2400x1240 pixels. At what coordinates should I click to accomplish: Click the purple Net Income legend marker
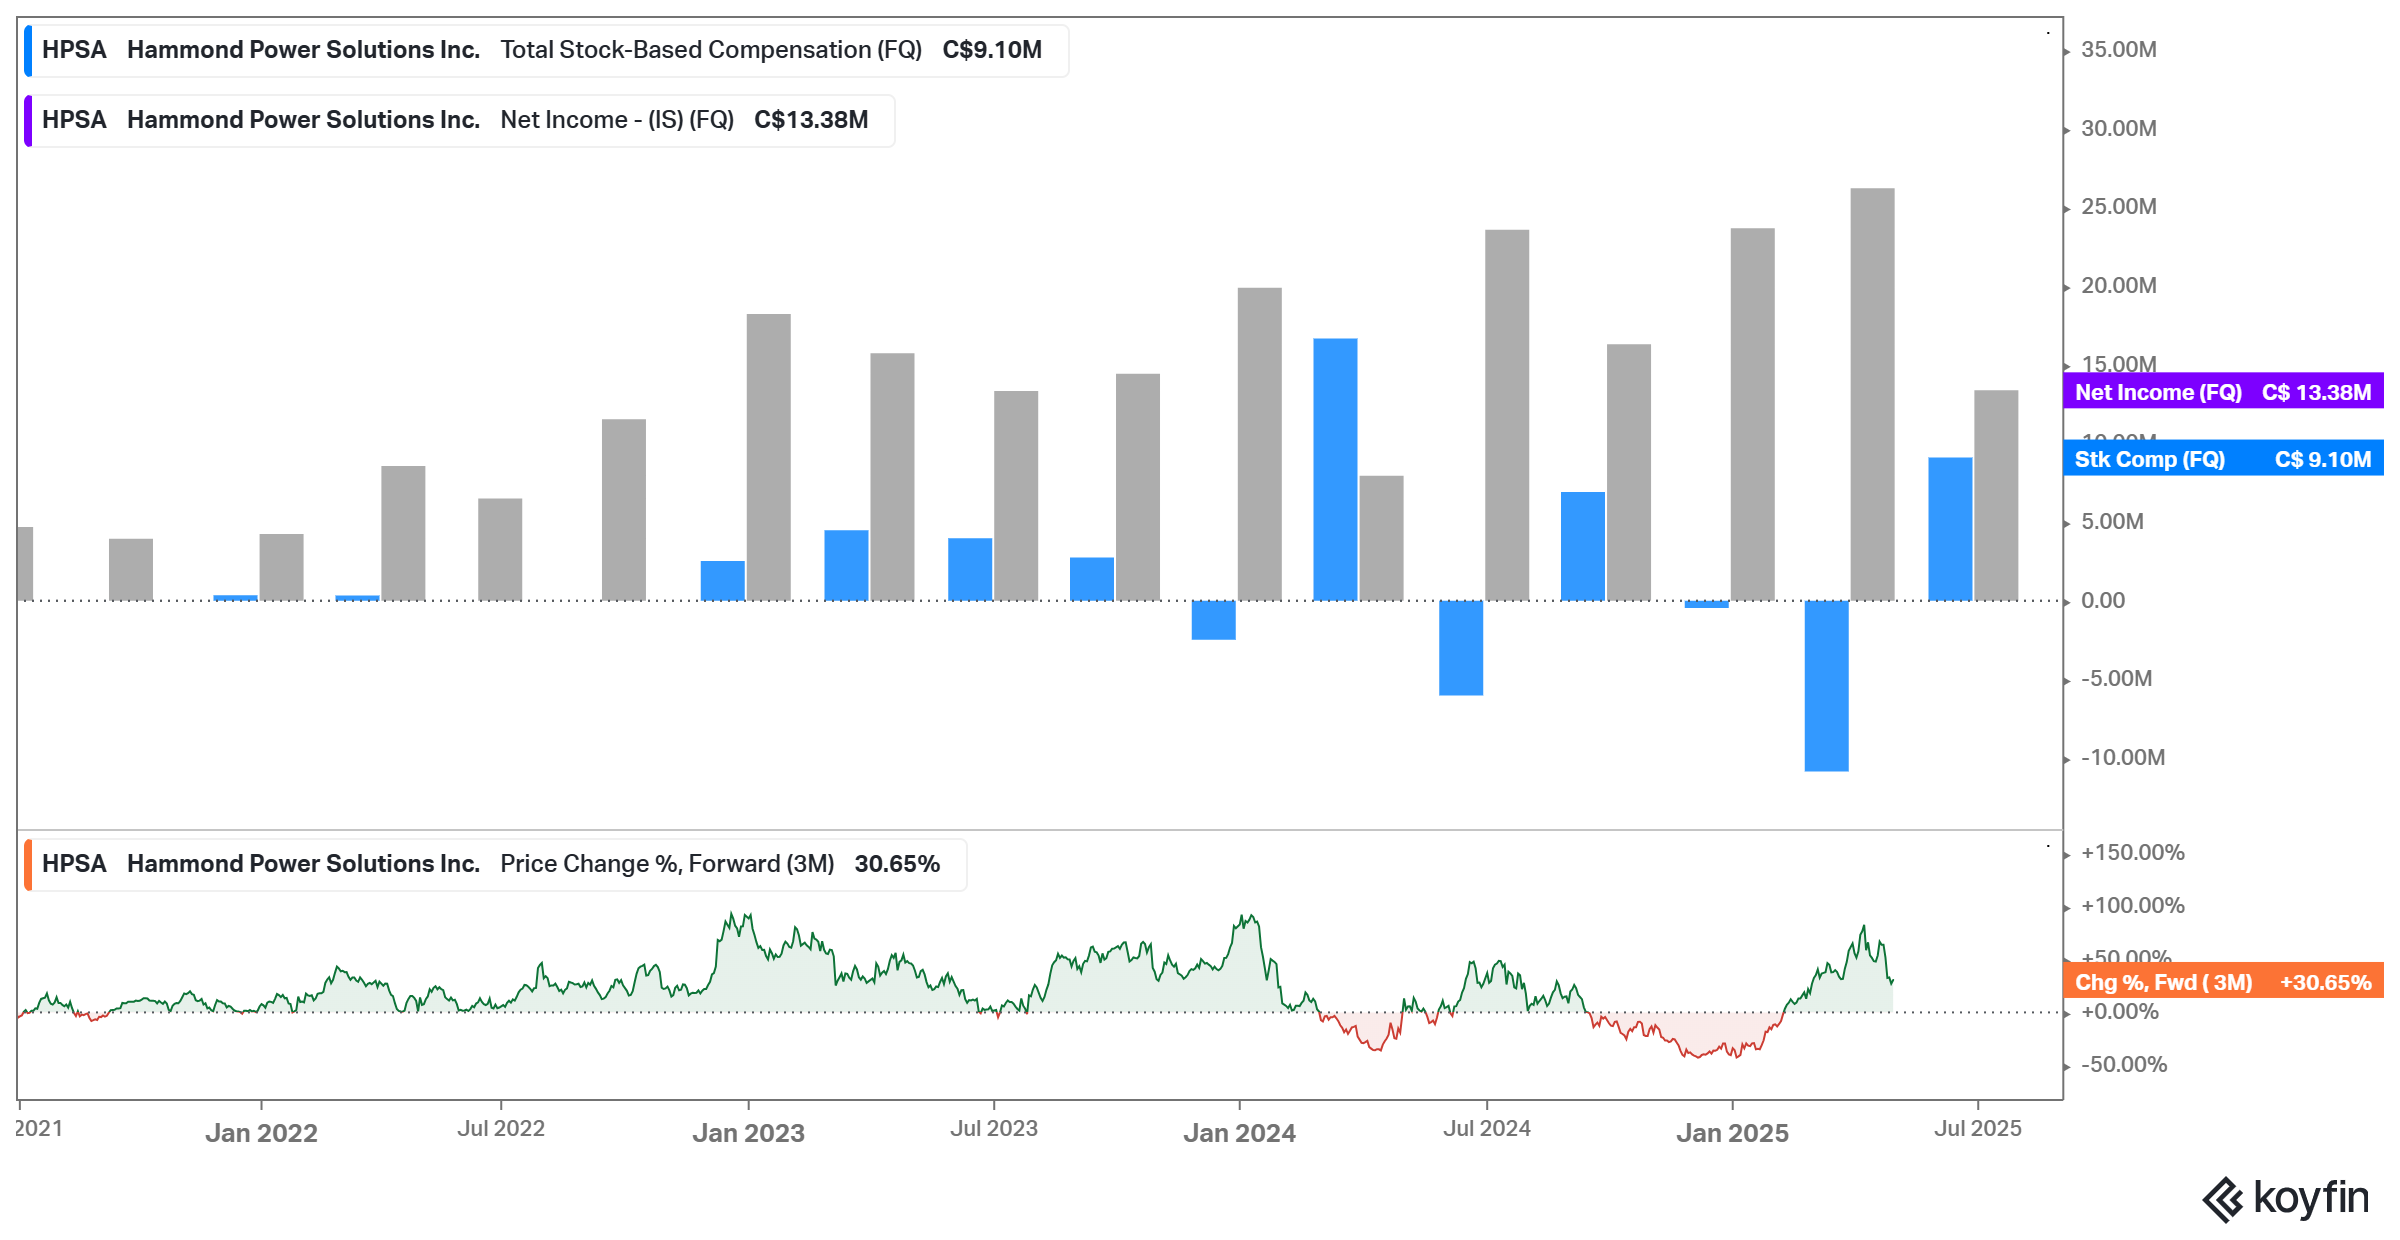tap(28, 120)
